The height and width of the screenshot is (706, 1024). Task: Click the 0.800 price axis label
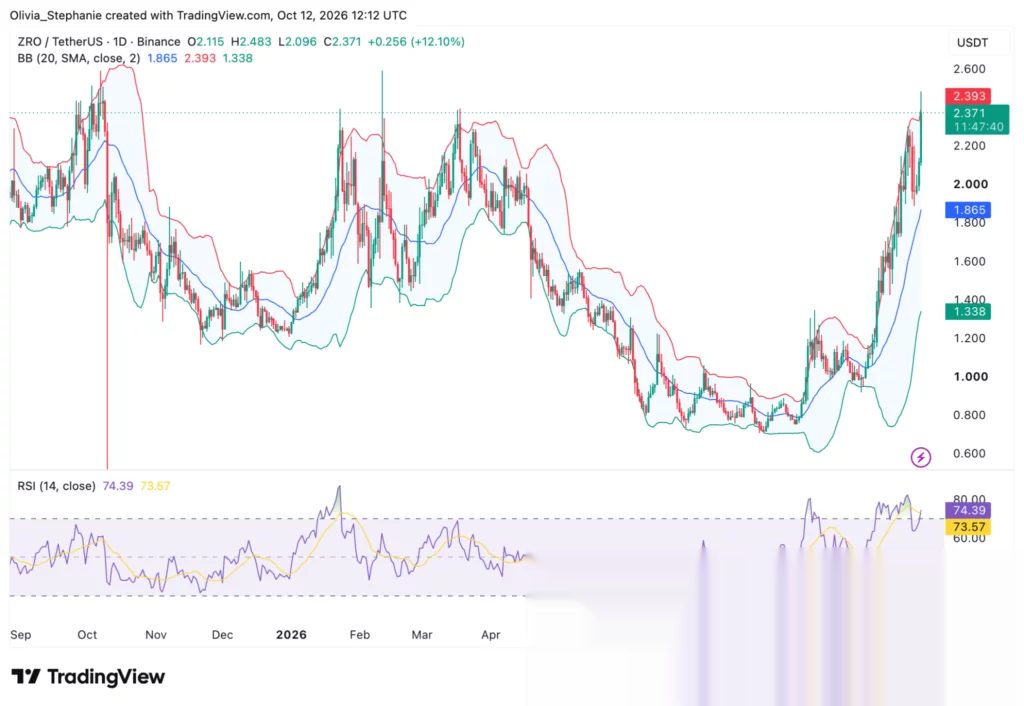click(969, 415)
